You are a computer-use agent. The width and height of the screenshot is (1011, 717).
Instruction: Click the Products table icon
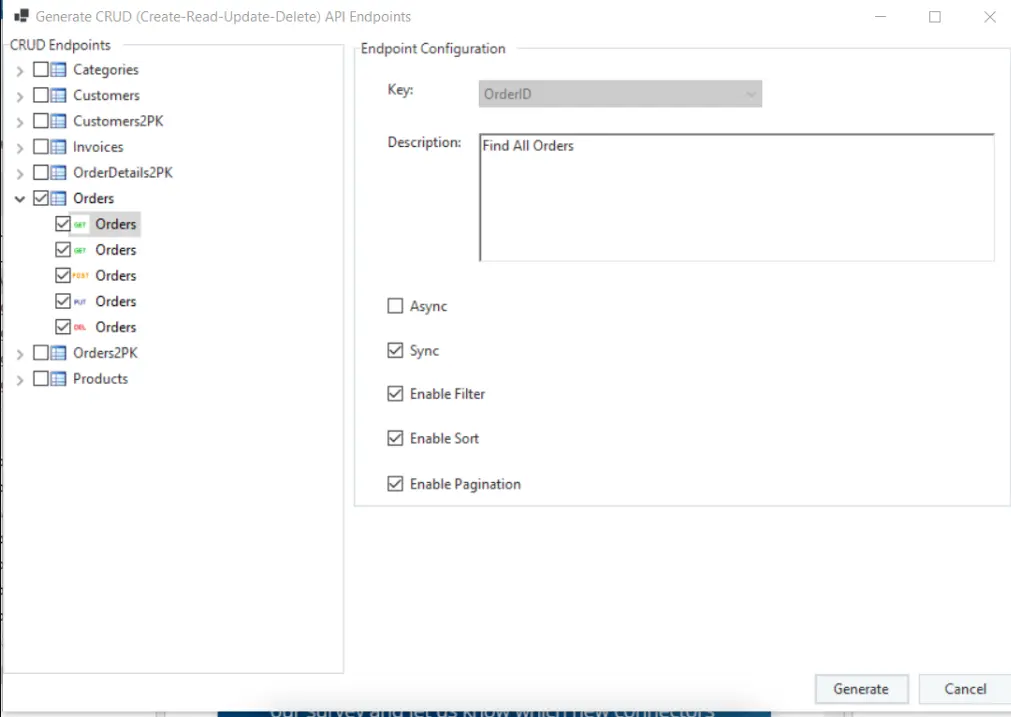[58, 379]
